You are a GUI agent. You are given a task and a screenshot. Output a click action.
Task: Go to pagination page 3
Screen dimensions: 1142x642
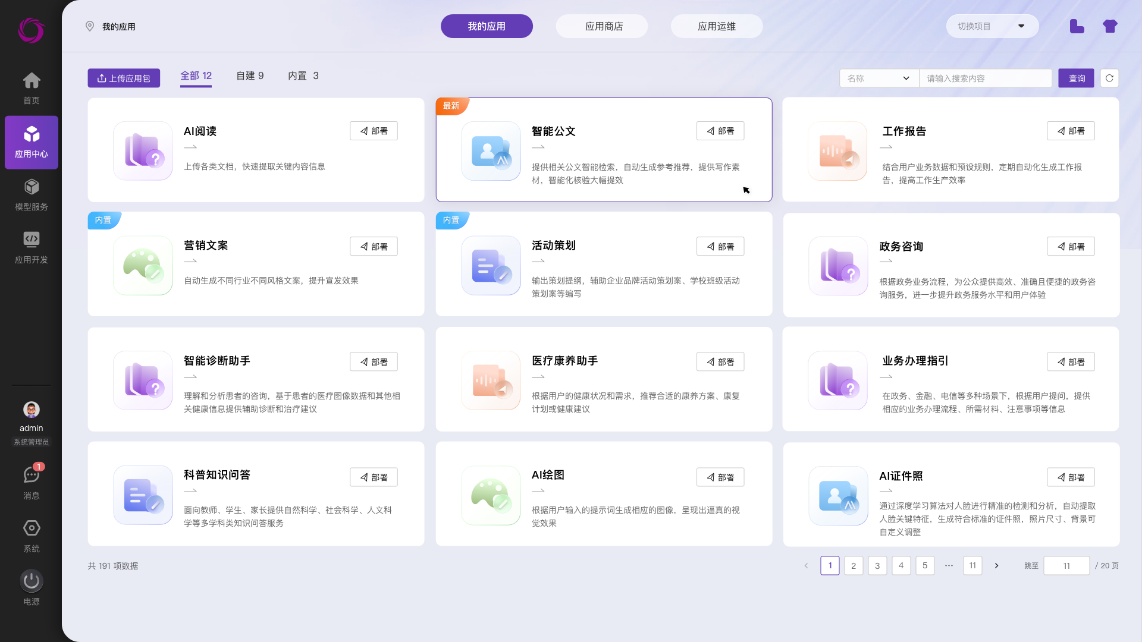coord(877,565)
